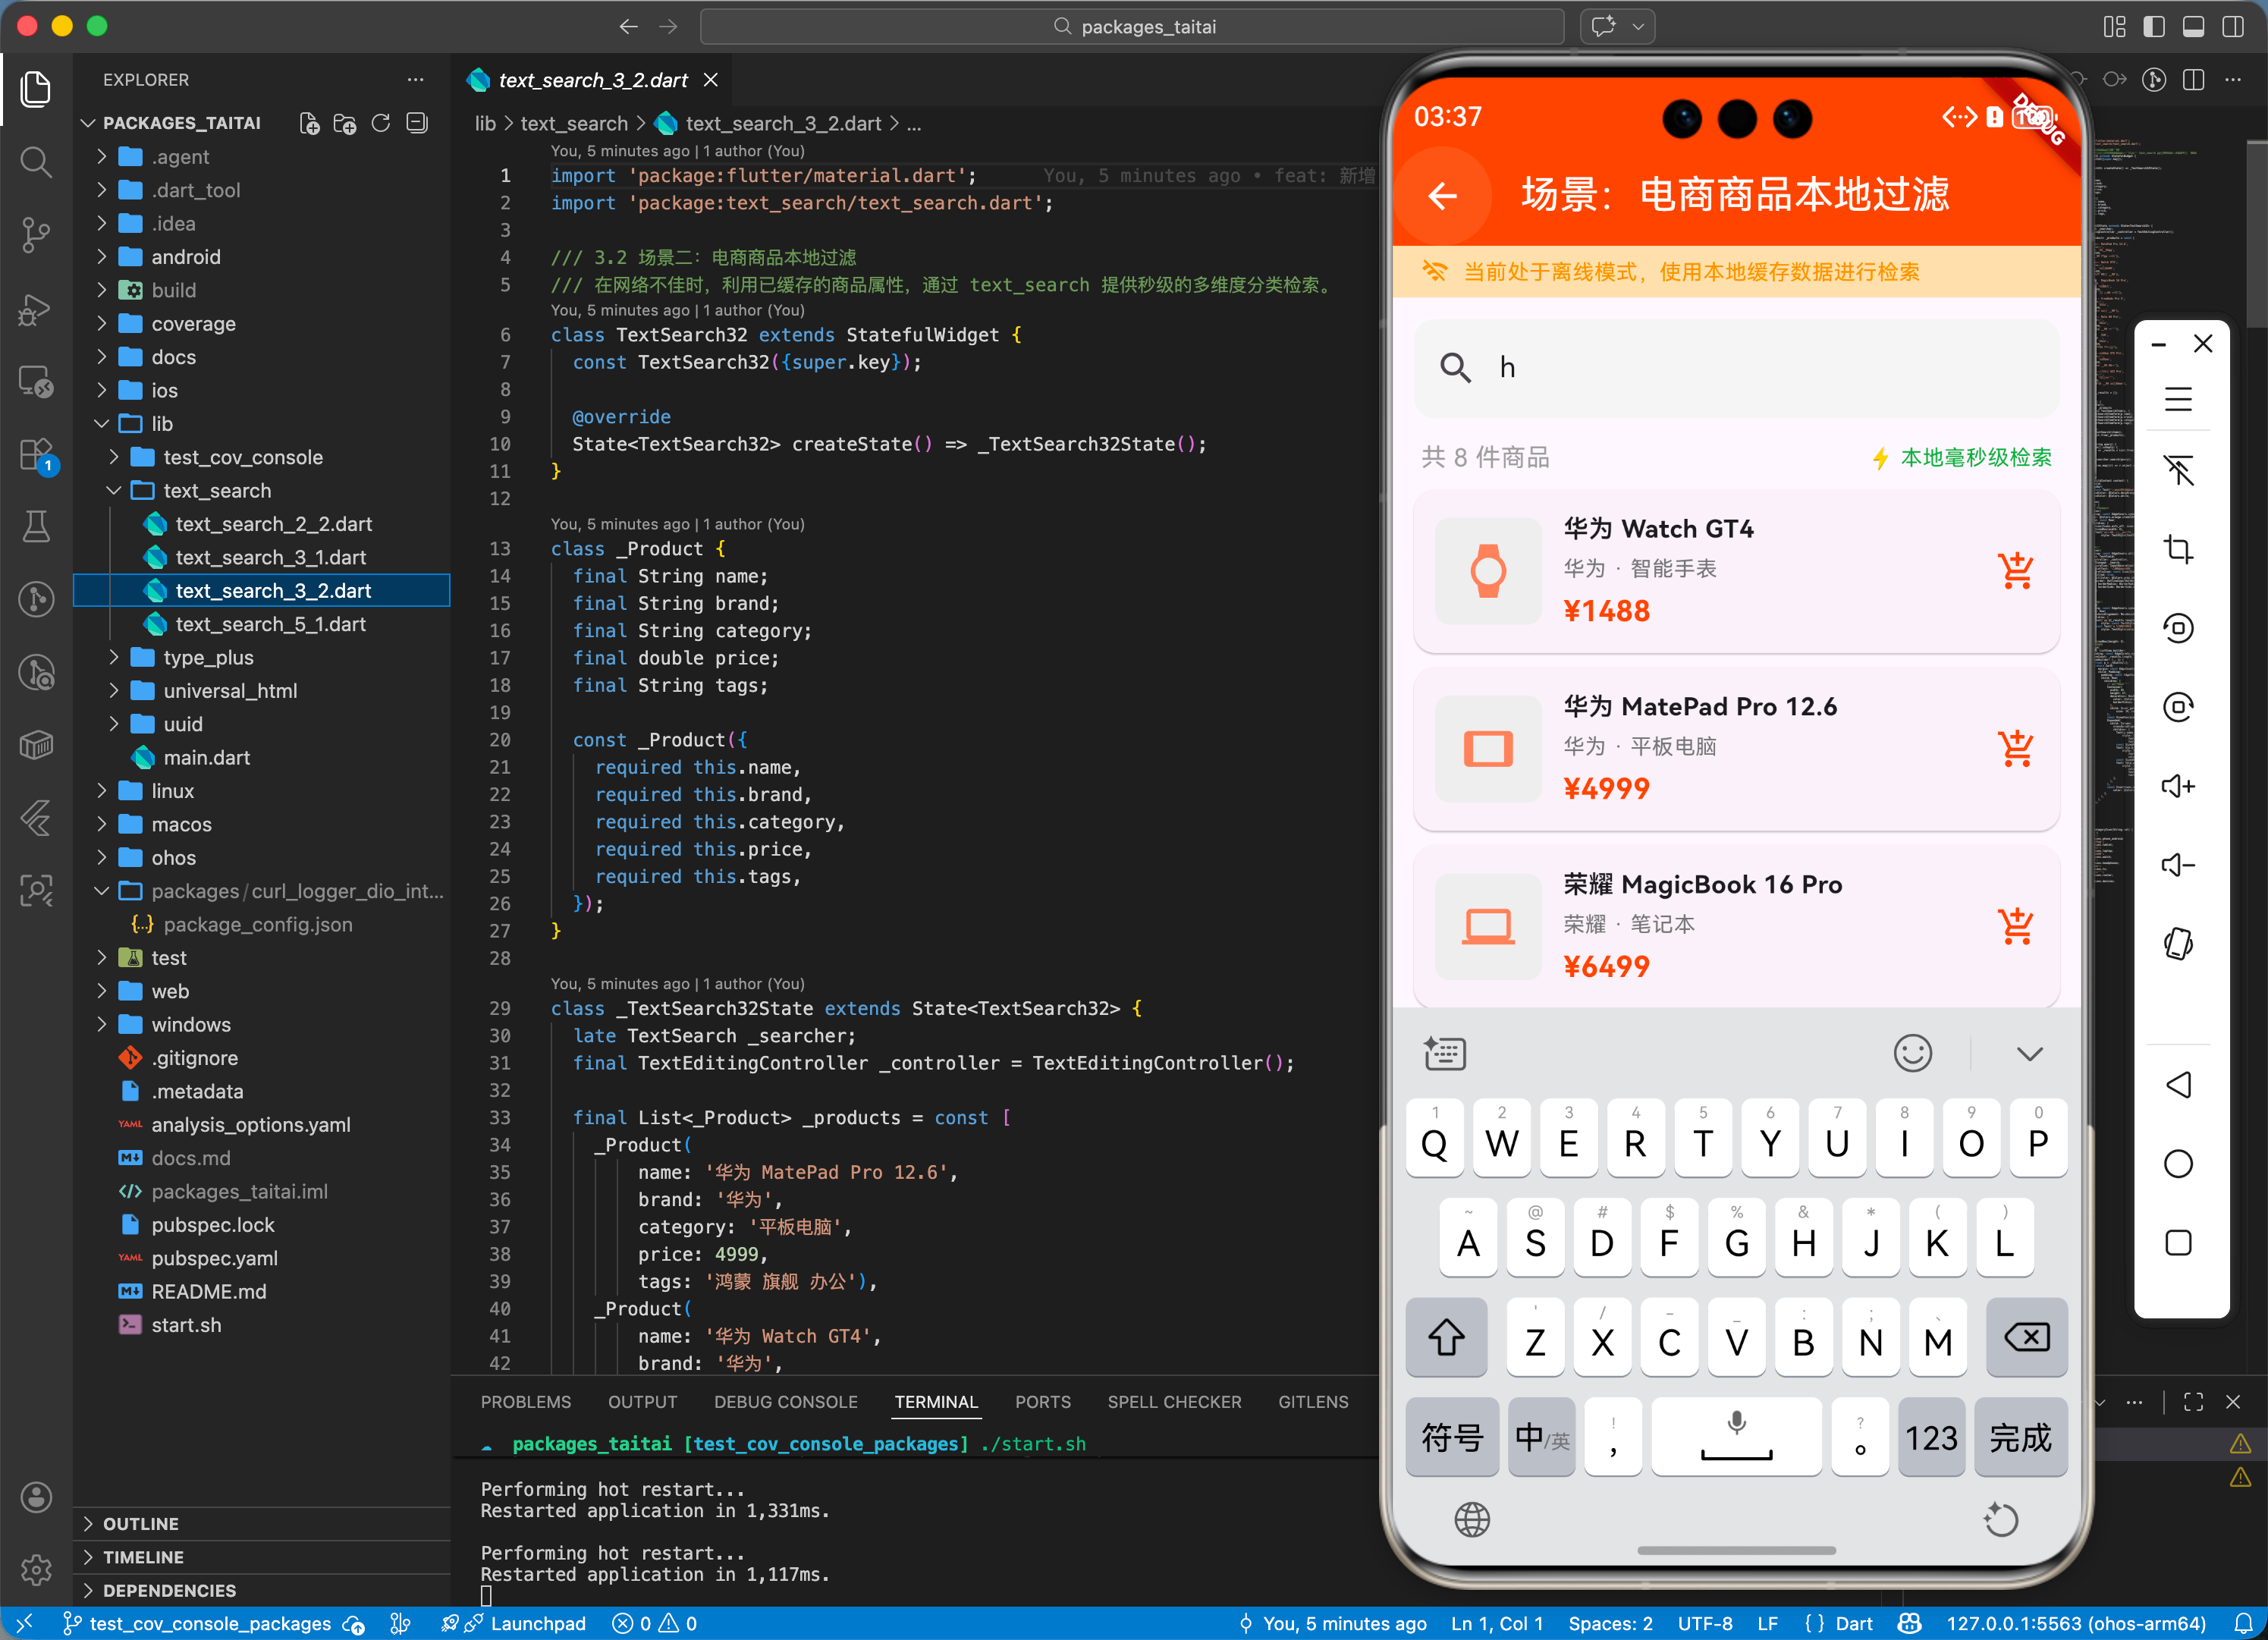Open the Source Control view
Viewport: 2268px width, 1640px height.
pos(36,235)
